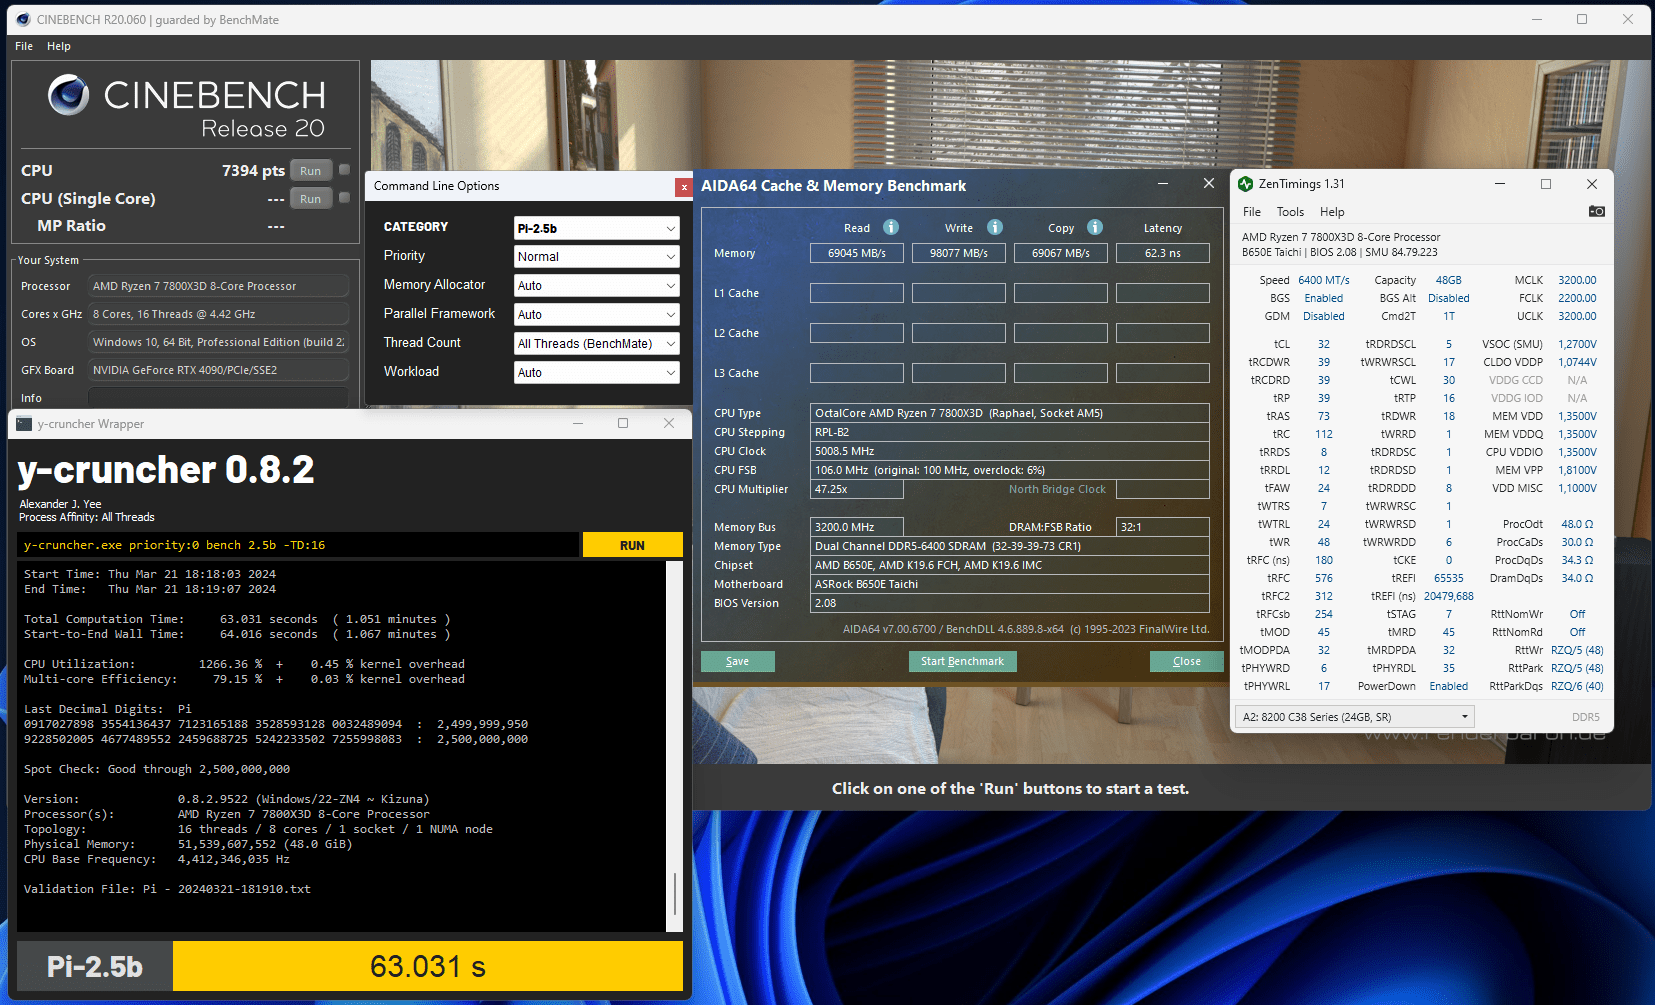Click Save in AIDA64 benchmark
This screenshot has height=1005, width=1655.
[x=738, y=661]
